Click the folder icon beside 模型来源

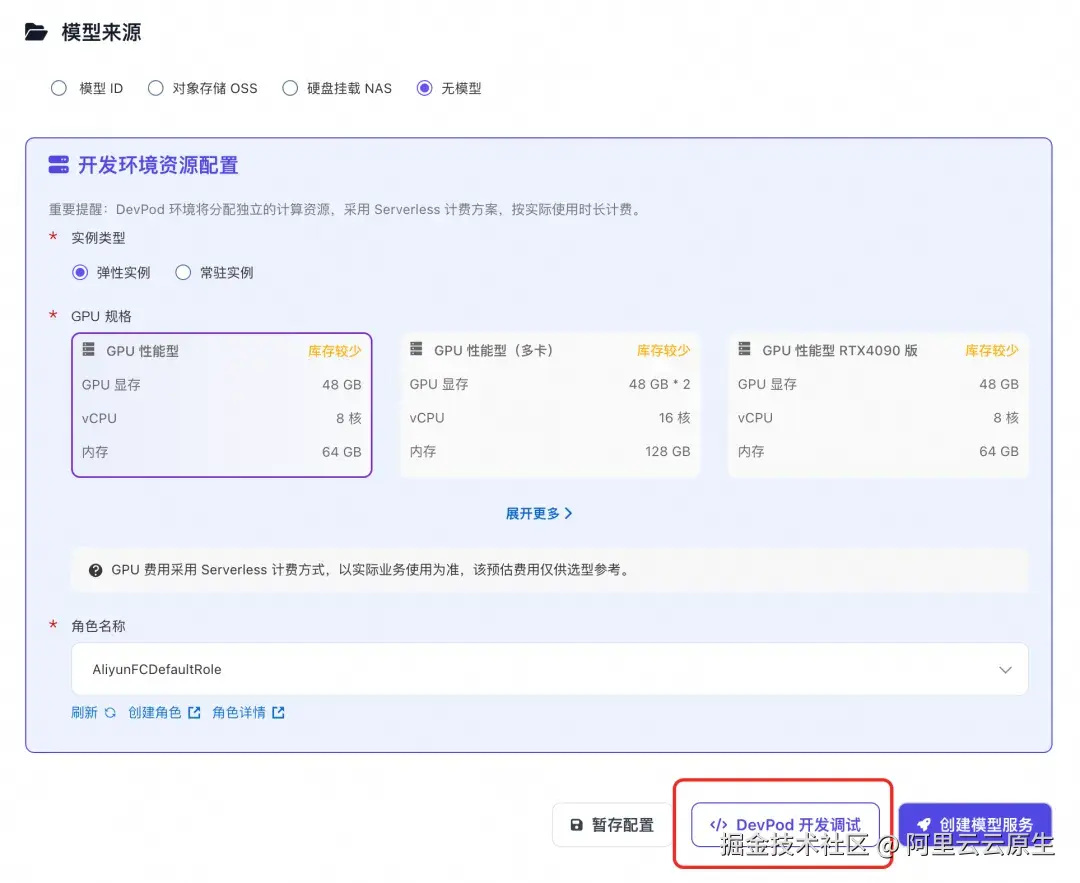(36, 32)
